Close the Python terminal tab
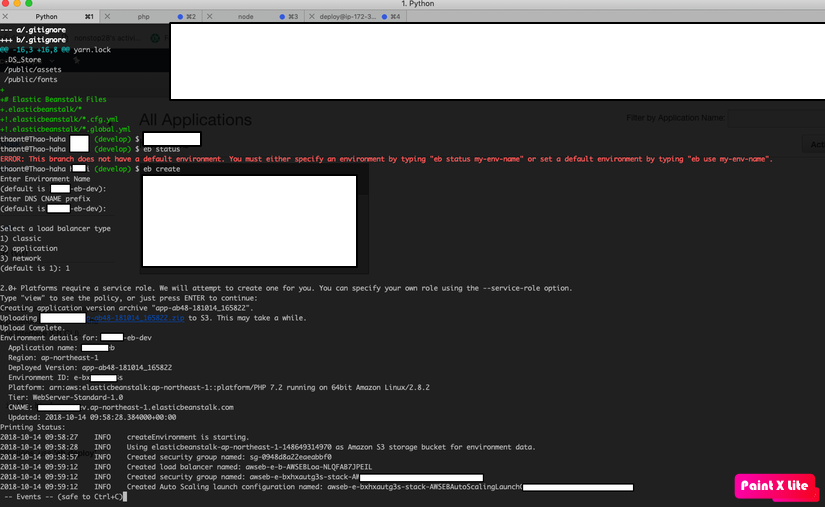The image size is (825, 507). 5,16
